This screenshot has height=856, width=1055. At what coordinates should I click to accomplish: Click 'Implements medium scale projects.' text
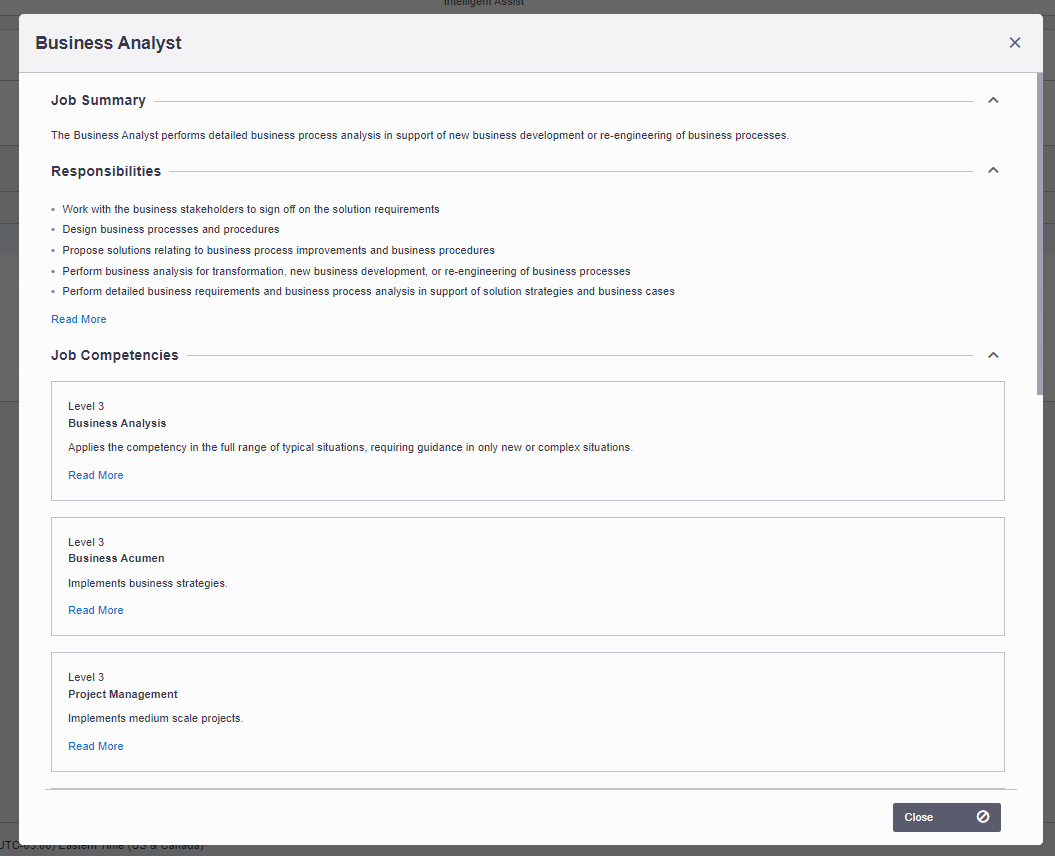coord(155,719)
